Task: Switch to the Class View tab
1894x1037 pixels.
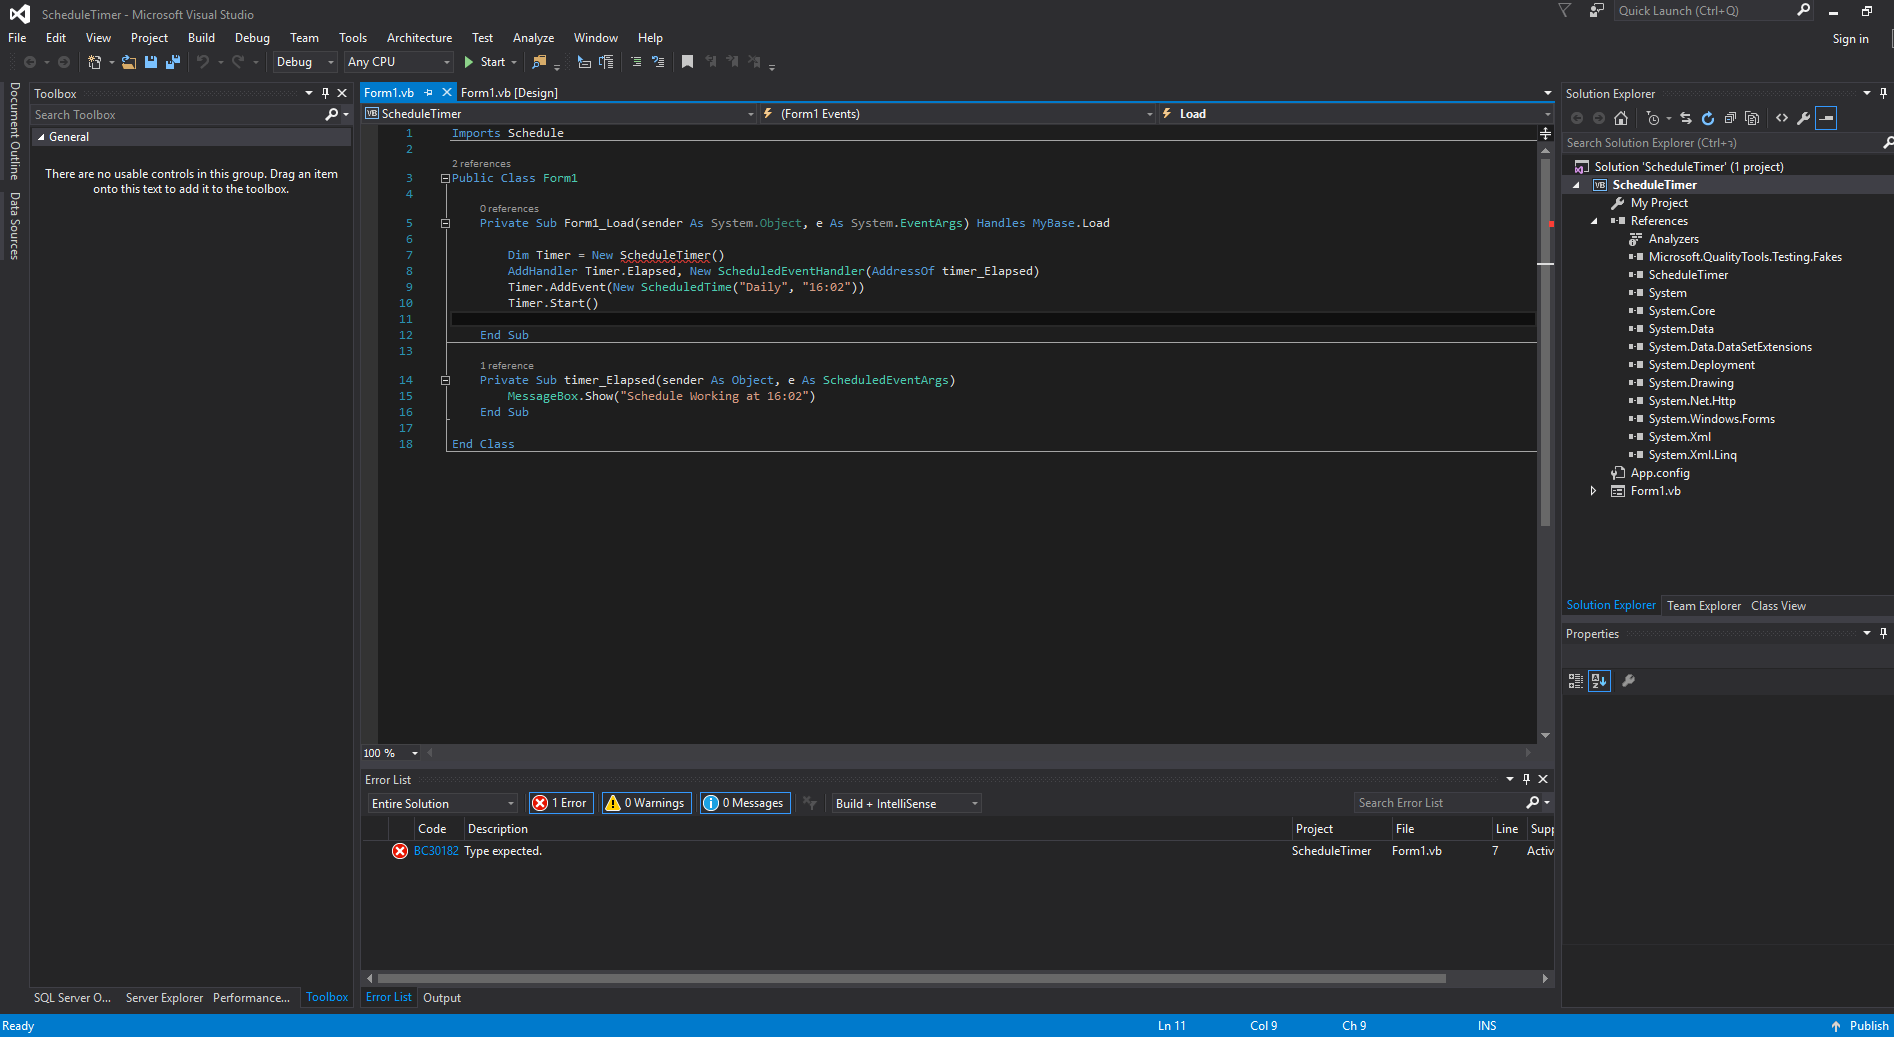Action: point(1778,606)
